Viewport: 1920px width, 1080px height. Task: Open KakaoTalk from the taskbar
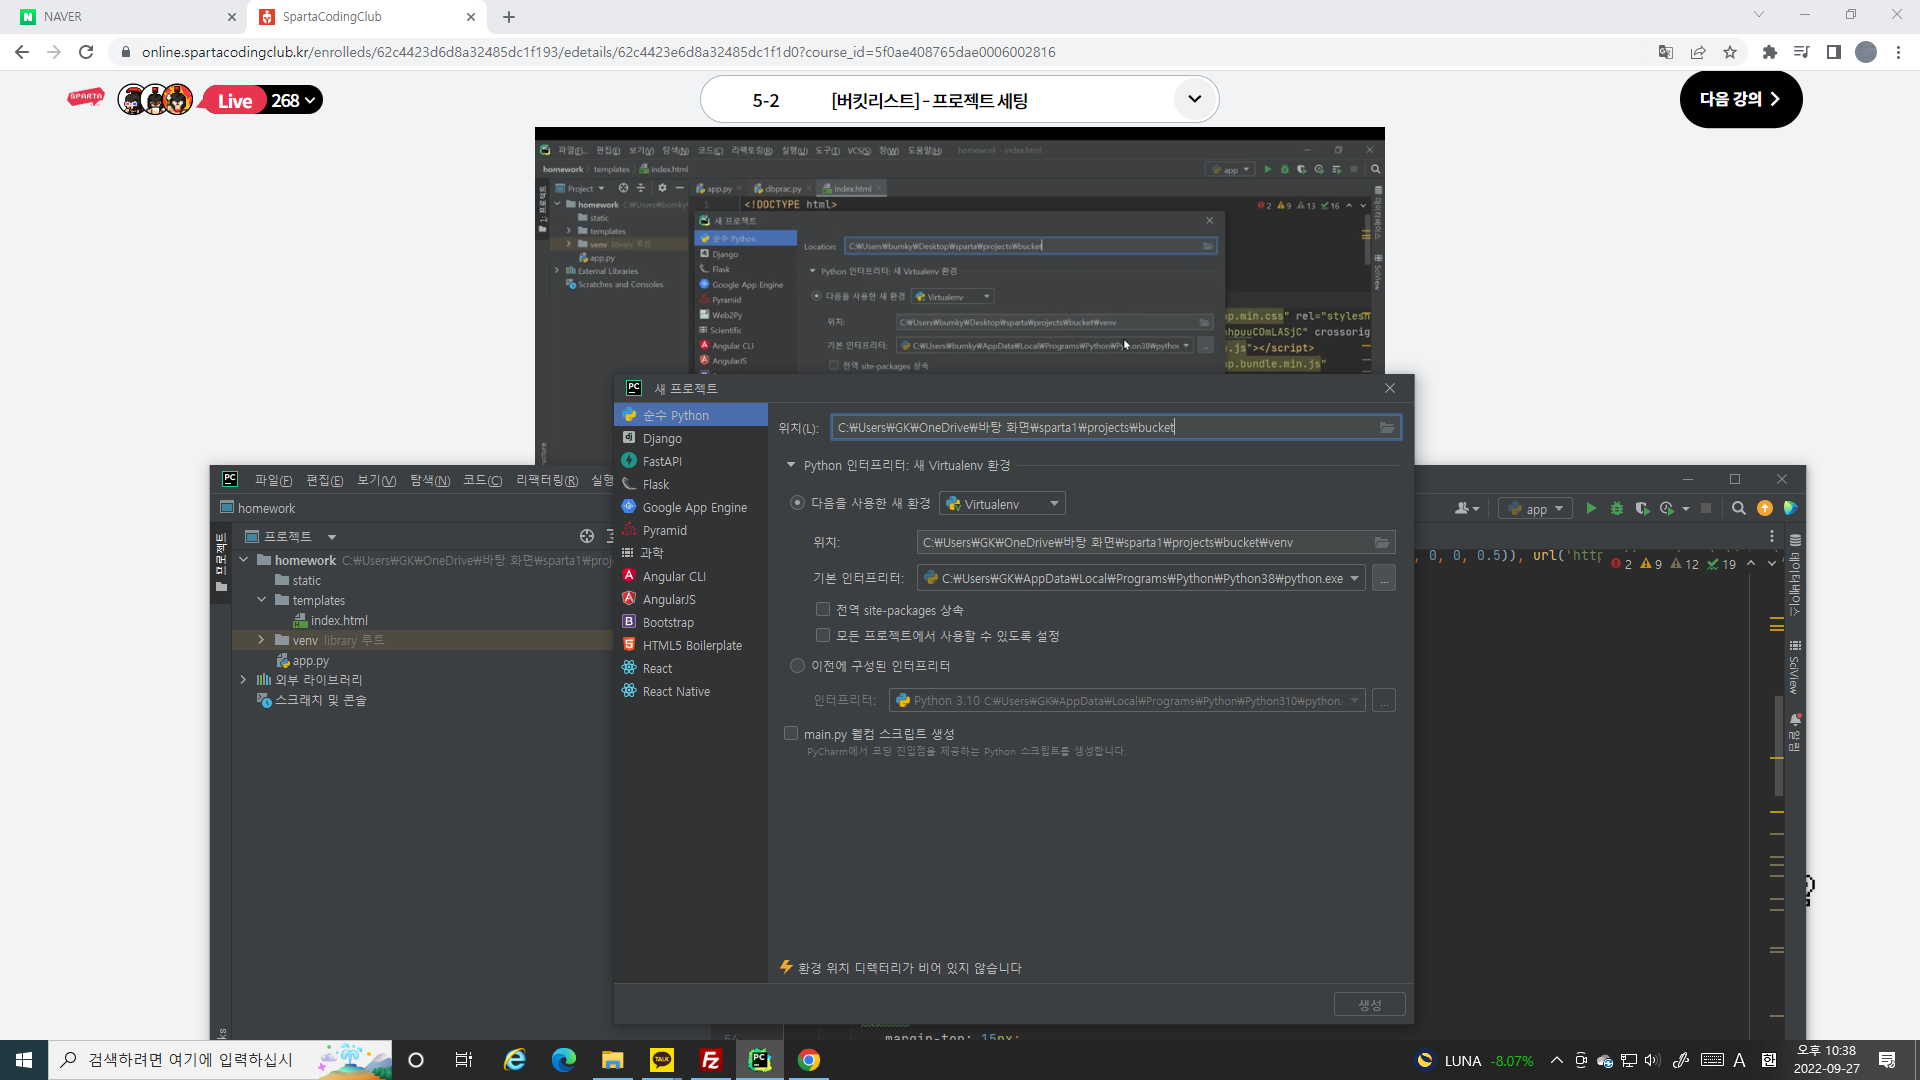(x=662, y=1060)
